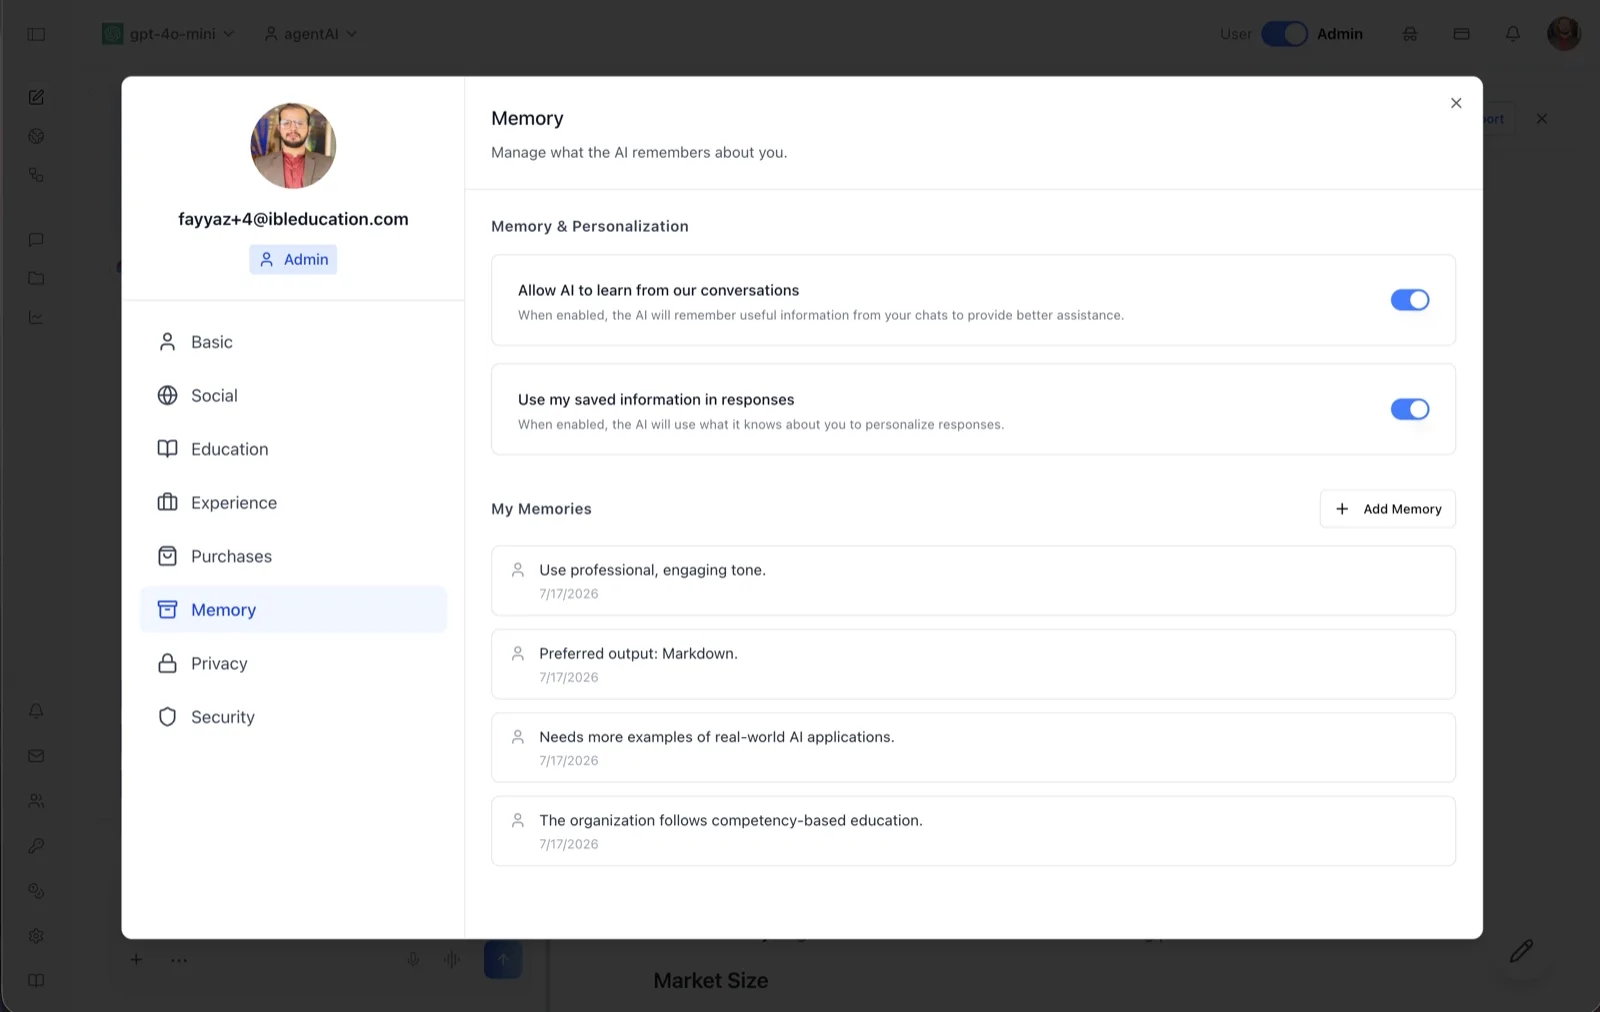This screenshot has height=1012, width=1600.
Task: Open the Purchases section
Action: point(293,556)
